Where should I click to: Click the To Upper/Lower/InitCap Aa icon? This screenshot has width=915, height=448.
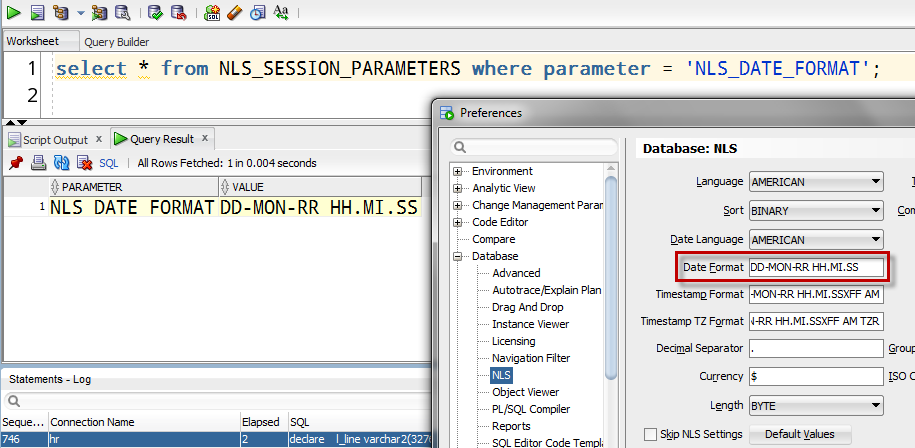tap(281, 12)
